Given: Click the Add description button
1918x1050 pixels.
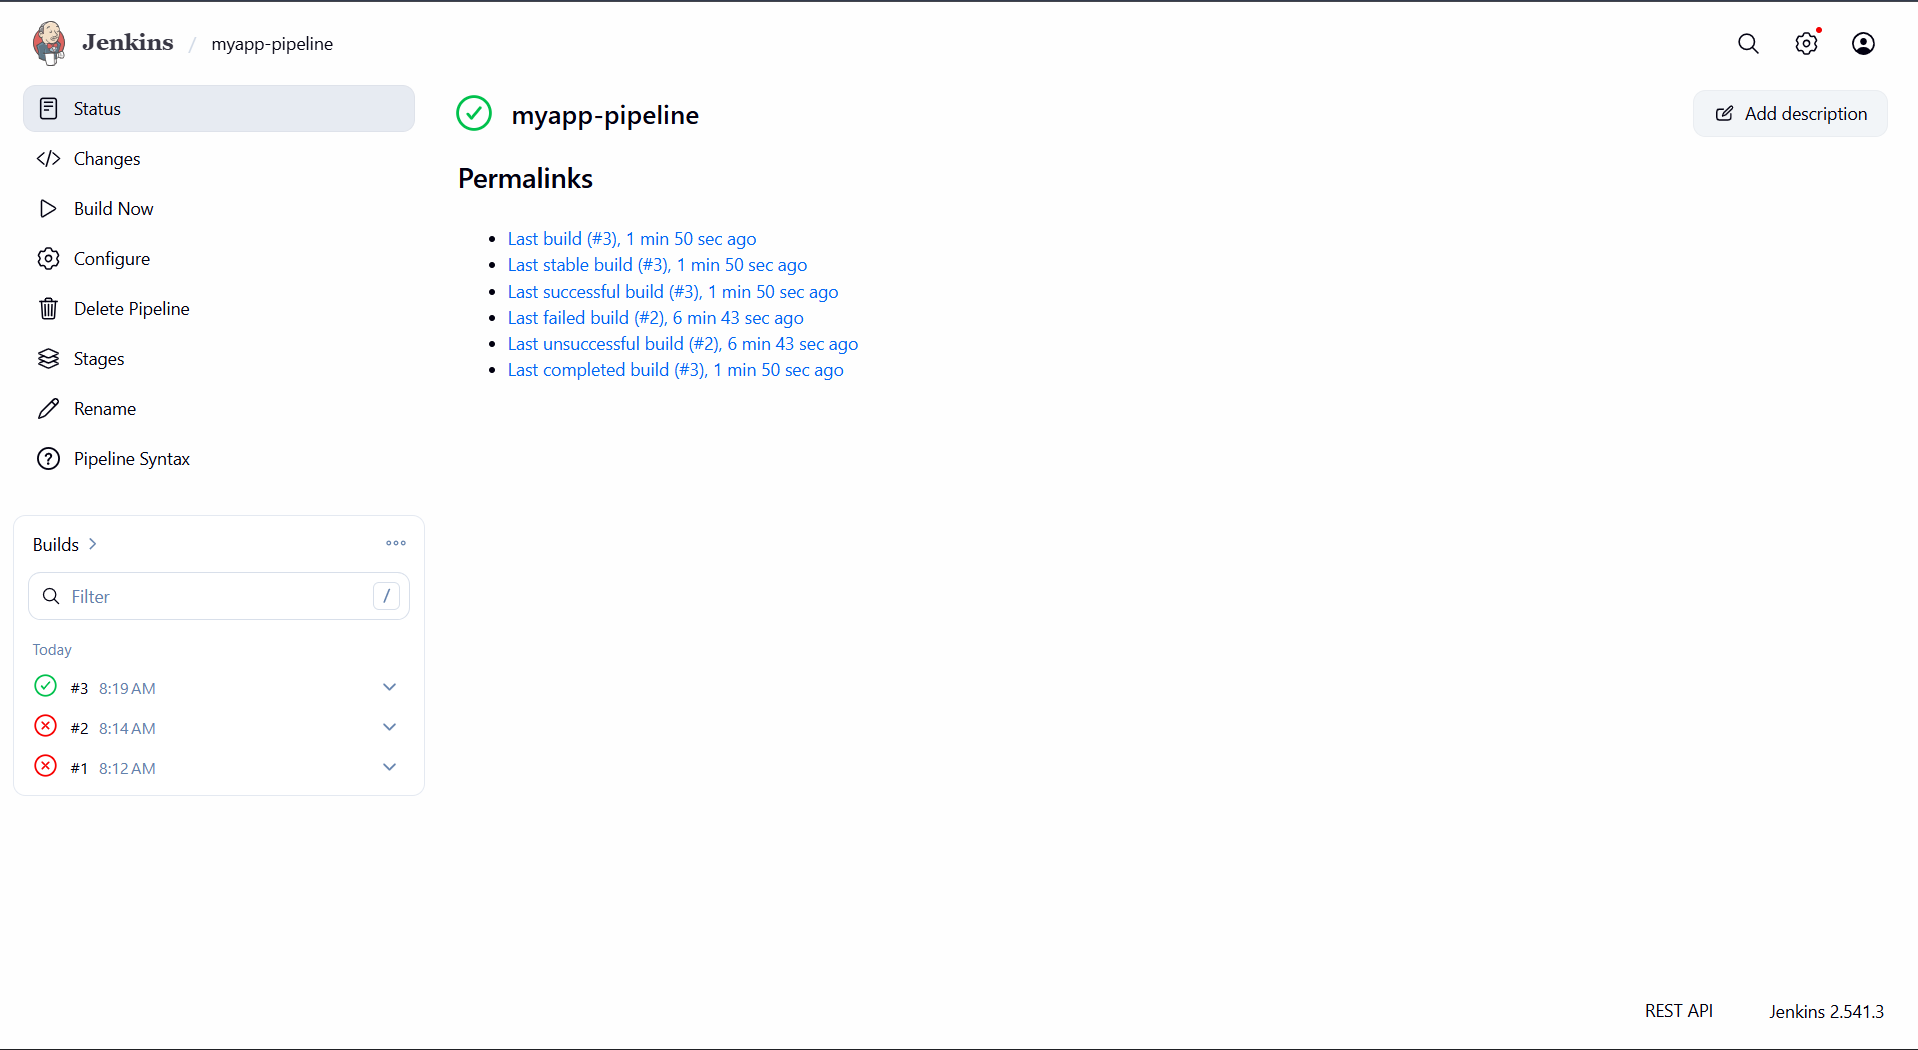Looking at the screenshot, I should click(1790, 114).
